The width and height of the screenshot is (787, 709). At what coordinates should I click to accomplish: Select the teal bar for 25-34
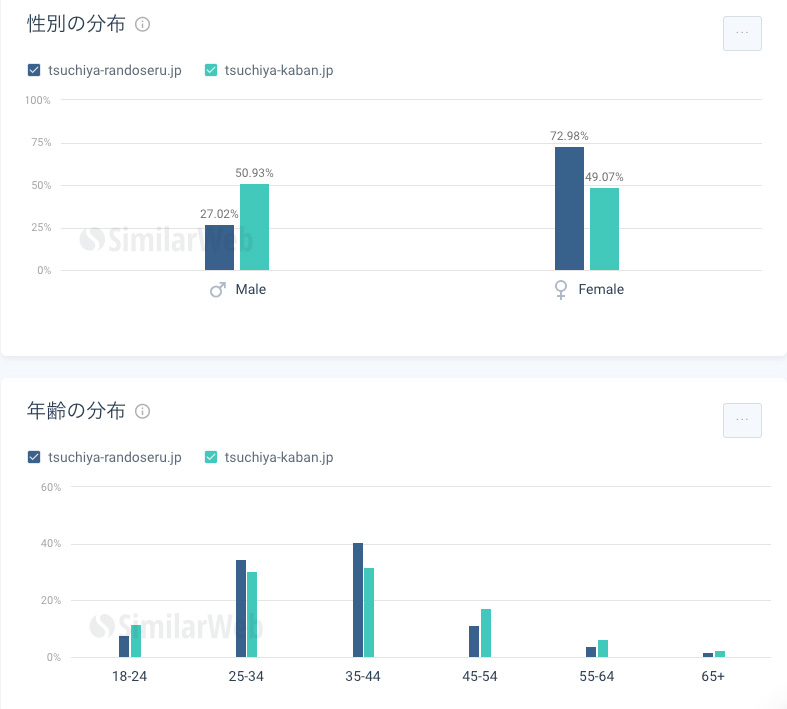252,614
